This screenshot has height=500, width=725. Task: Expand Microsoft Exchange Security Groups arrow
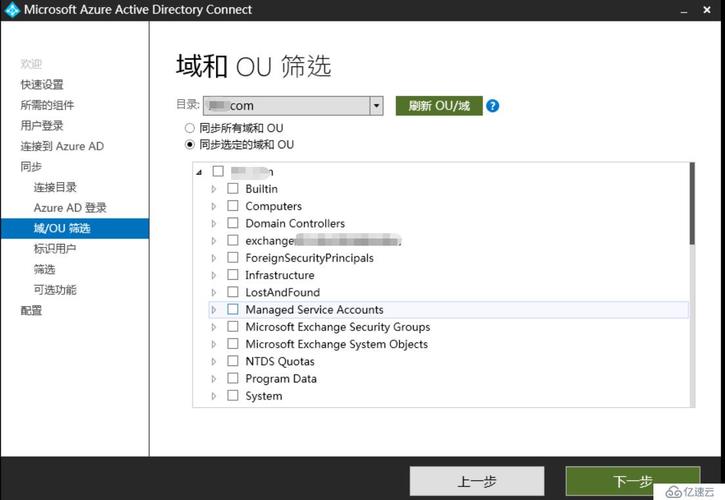coord(214,327)
